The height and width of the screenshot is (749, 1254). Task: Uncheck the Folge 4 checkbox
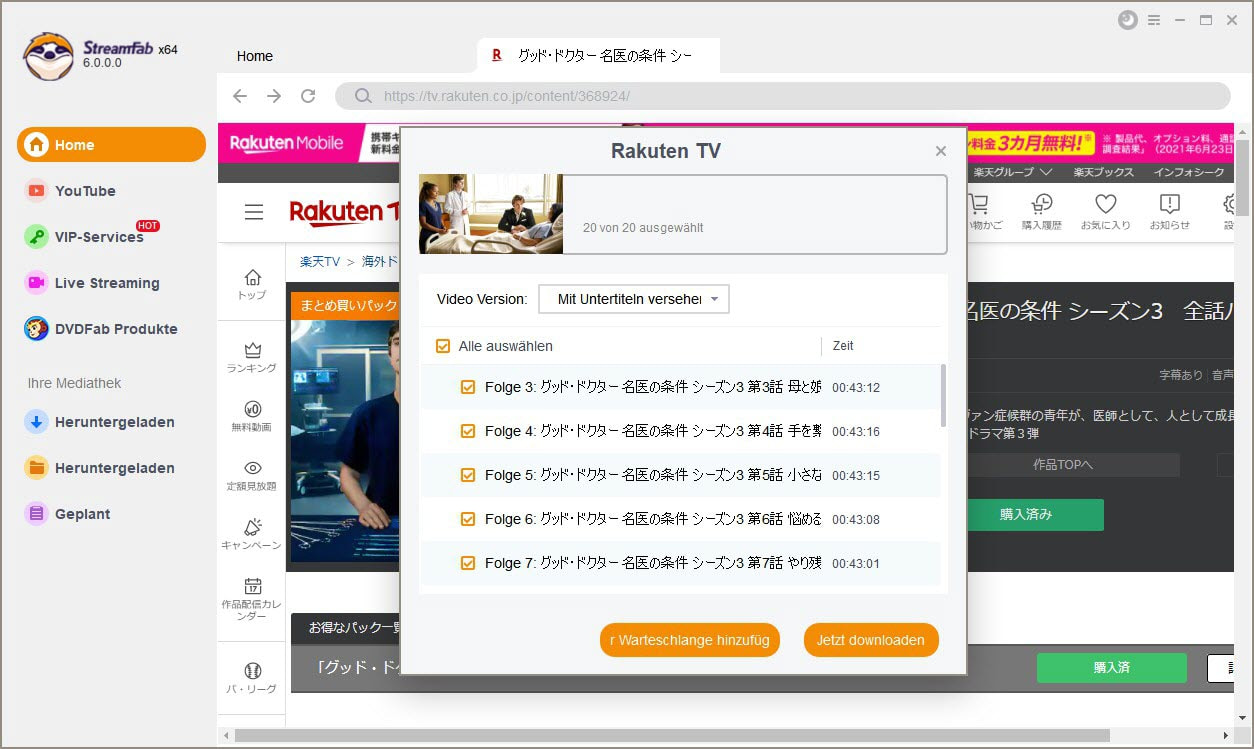pos(467,431)
